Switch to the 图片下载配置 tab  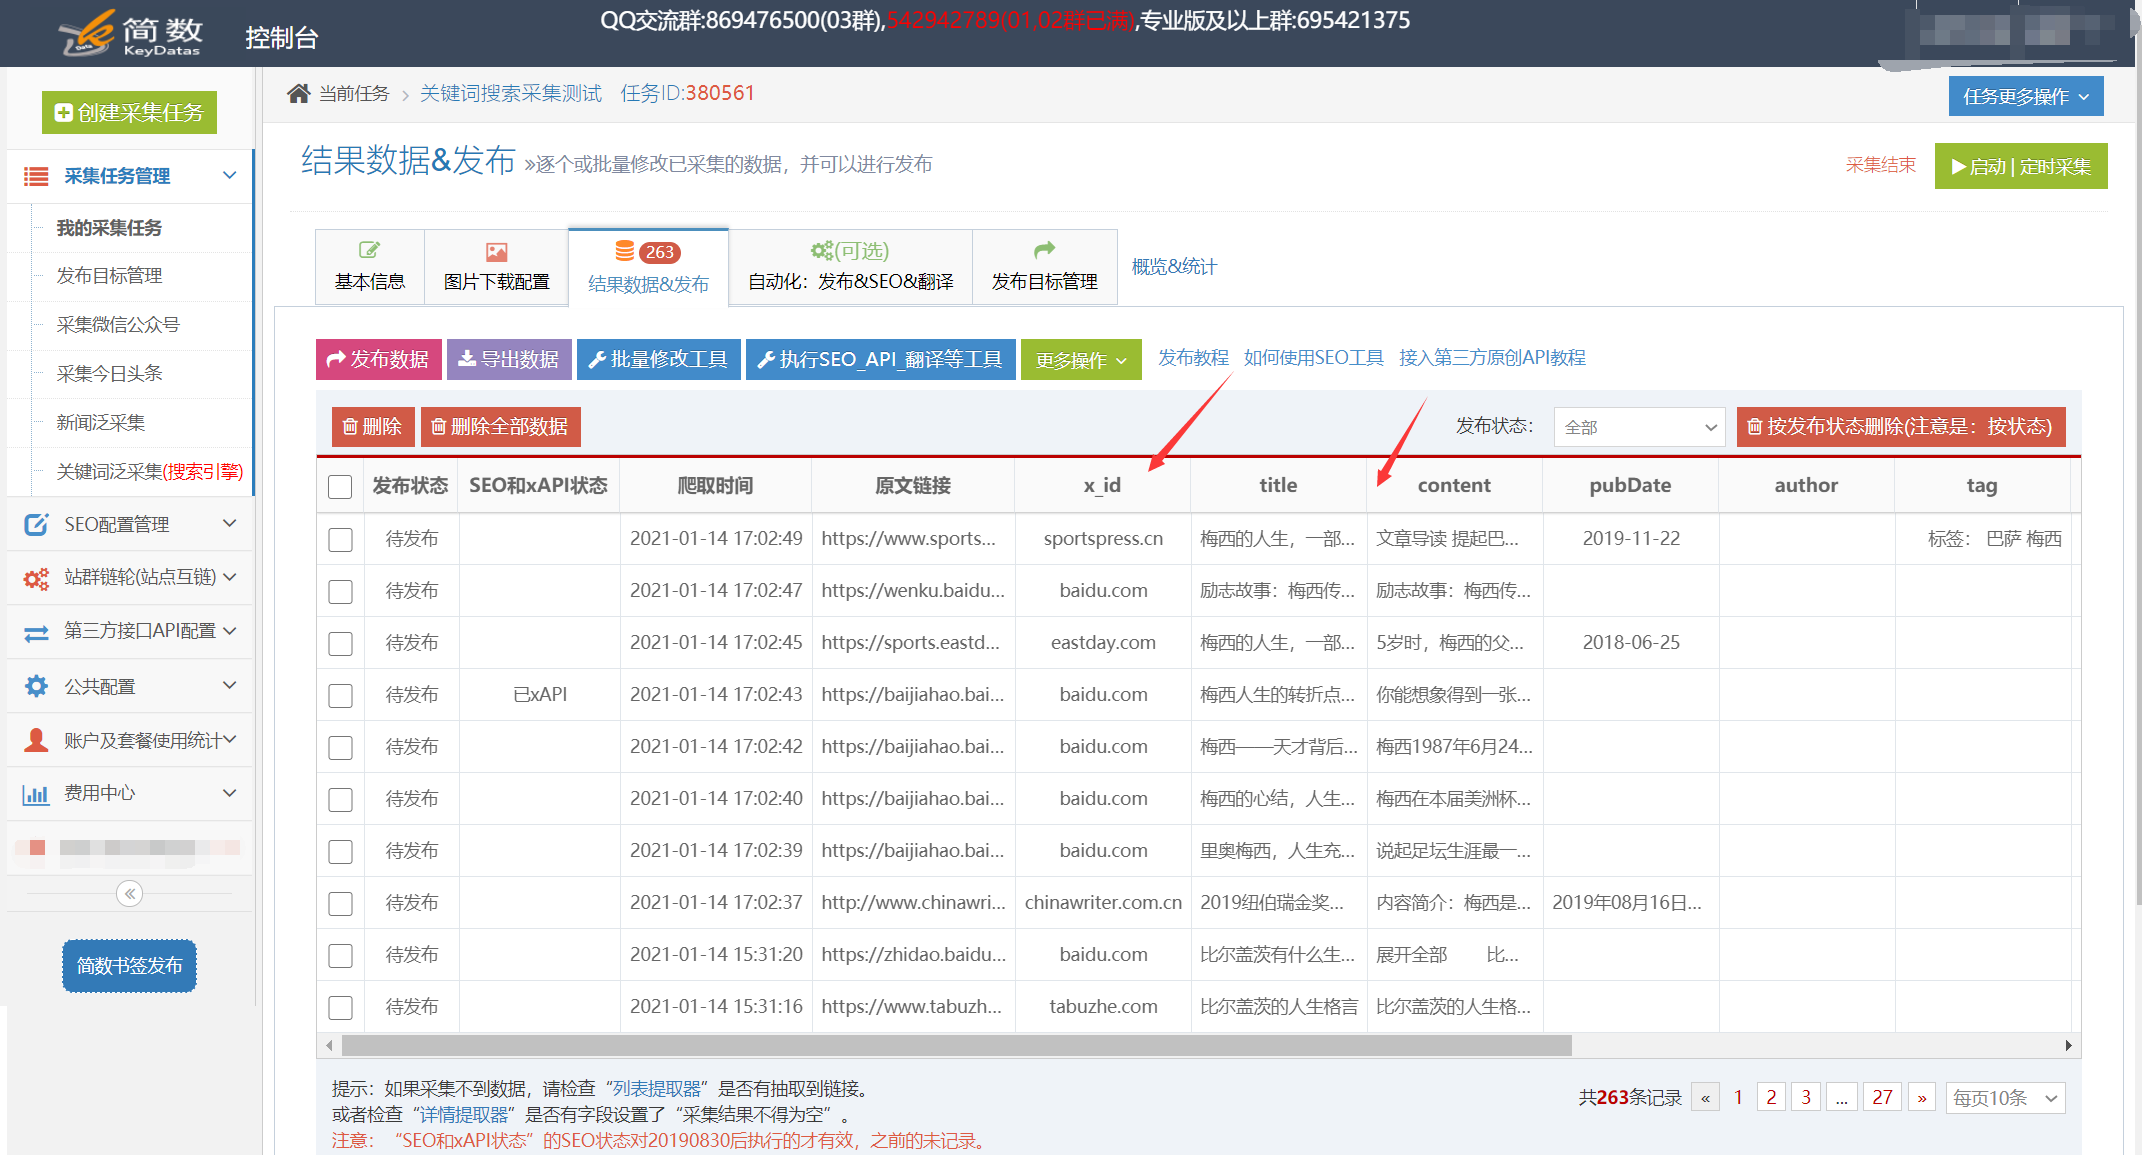click(x=496, y=267)
